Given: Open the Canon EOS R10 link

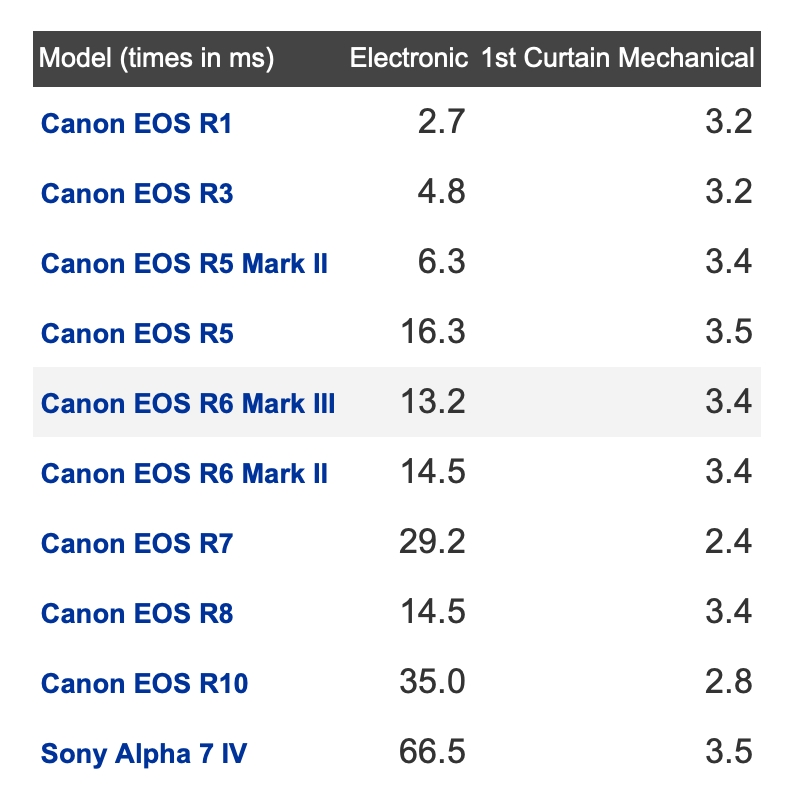Looking at the screenshot, I should coord(144,683).
